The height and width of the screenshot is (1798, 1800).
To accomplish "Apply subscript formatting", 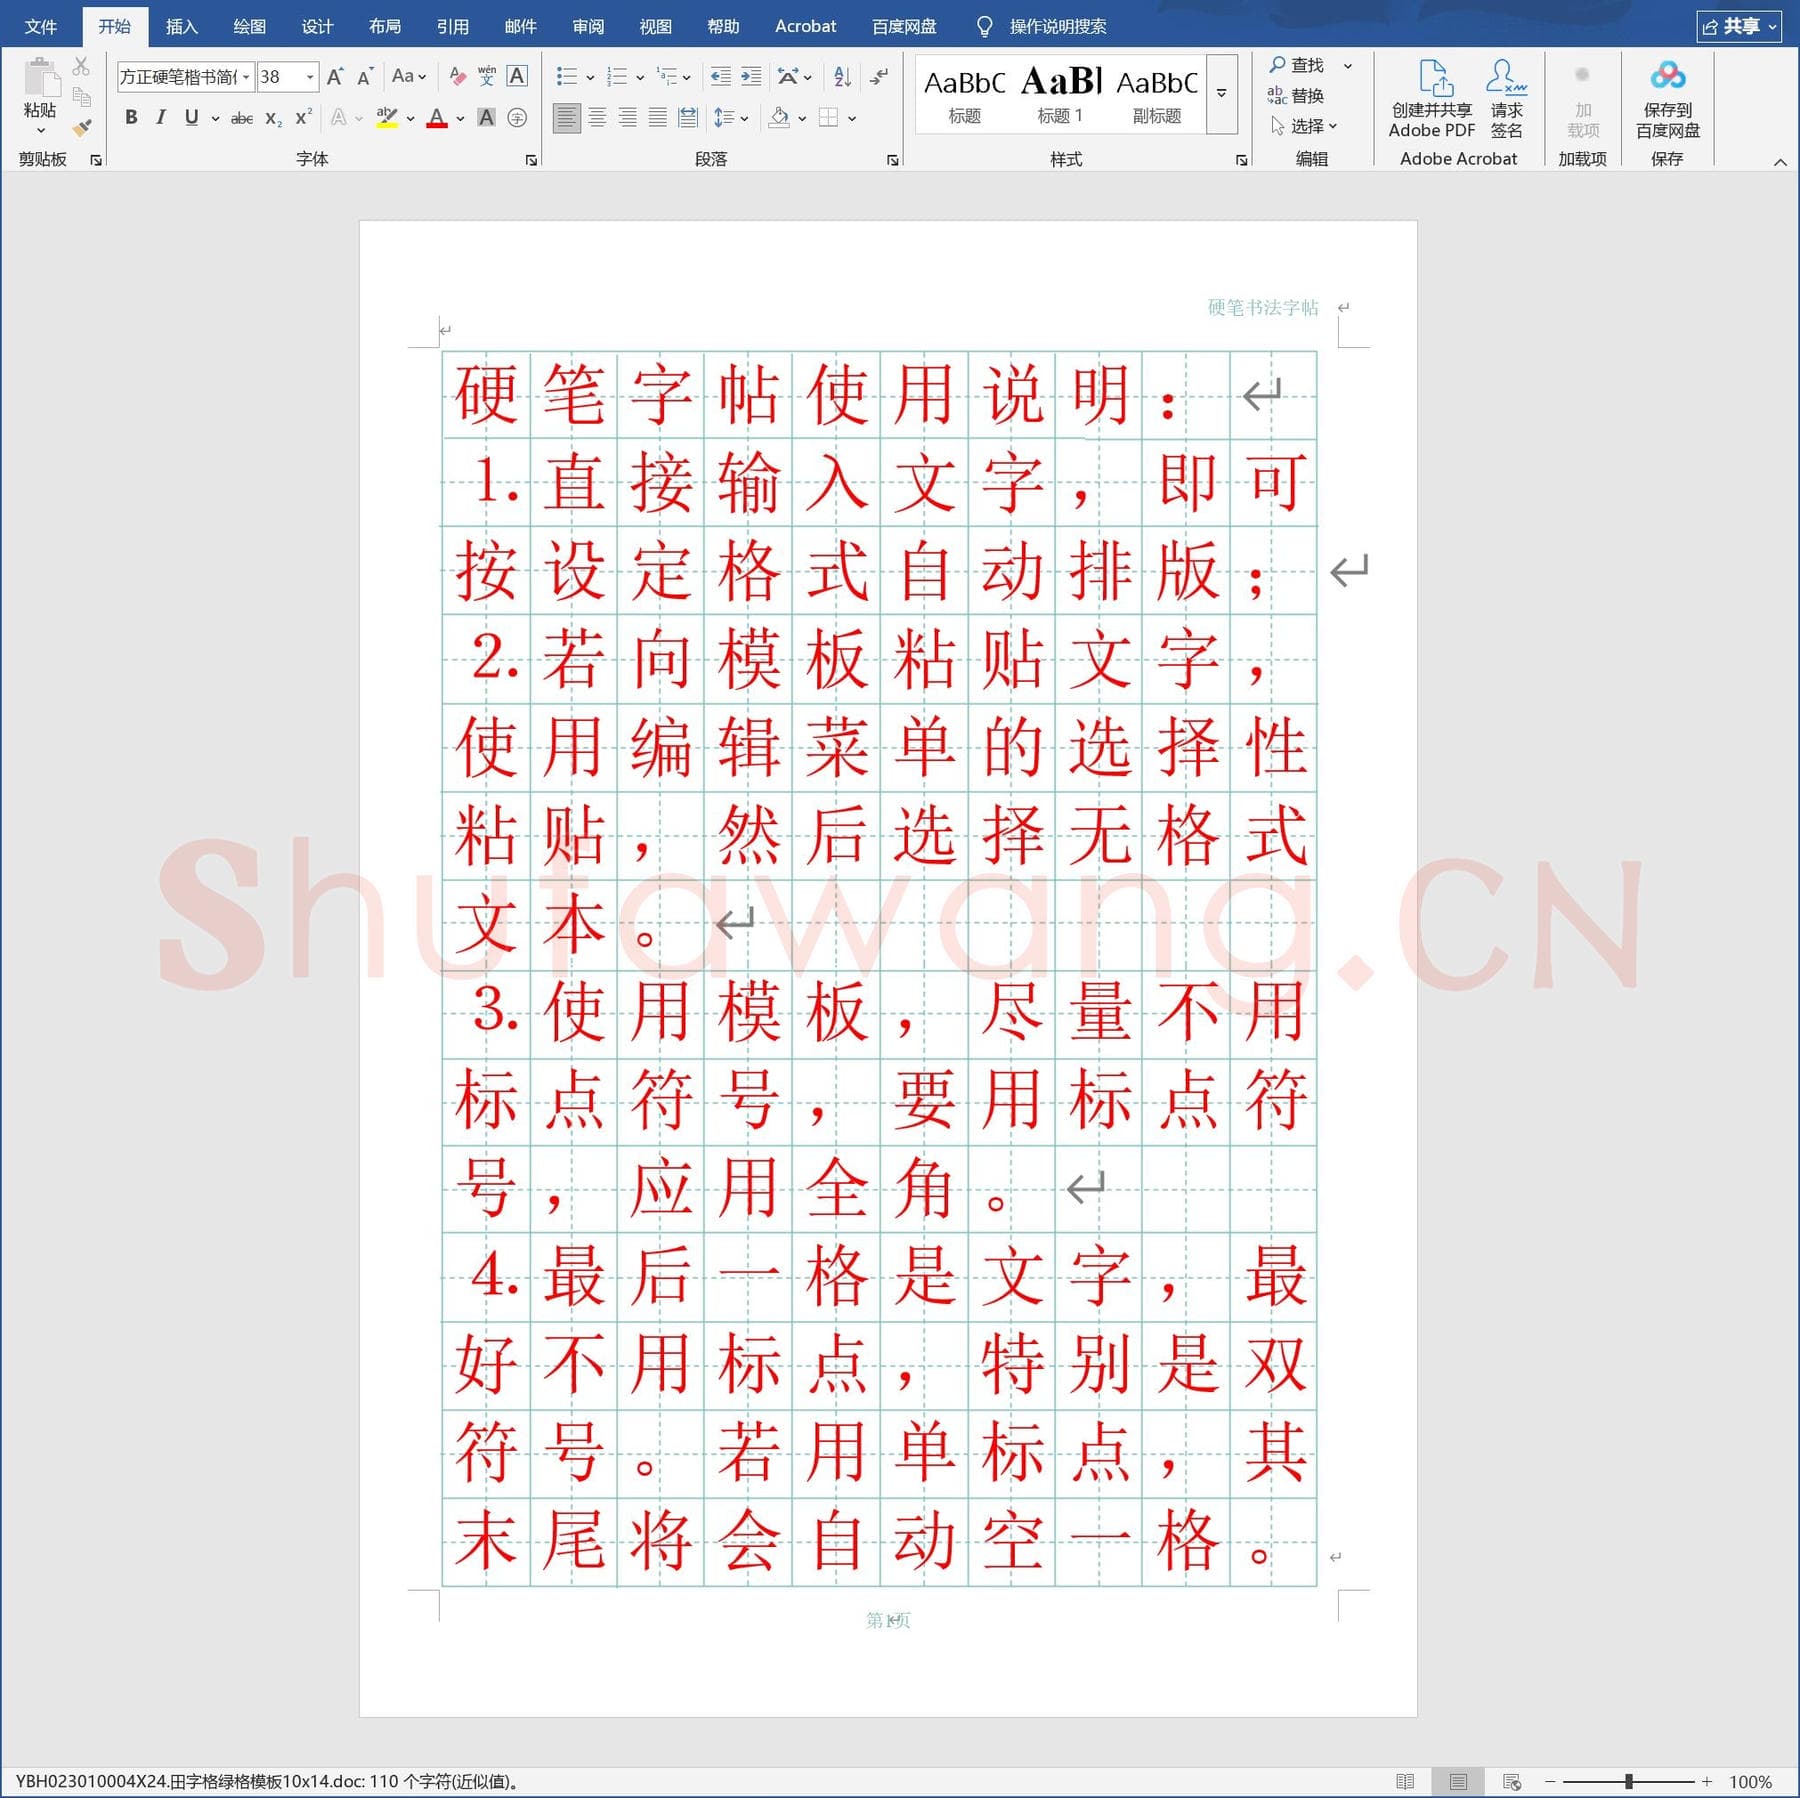I will pyautogui.click(x=273, y=118).
